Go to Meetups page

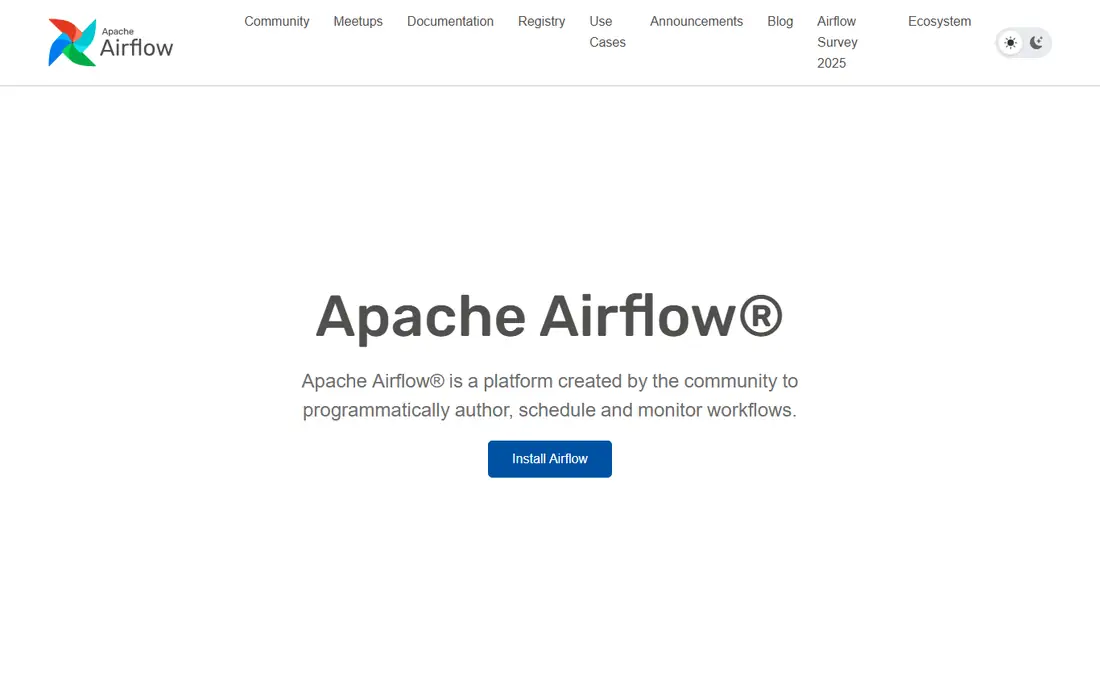pos(358,22)
